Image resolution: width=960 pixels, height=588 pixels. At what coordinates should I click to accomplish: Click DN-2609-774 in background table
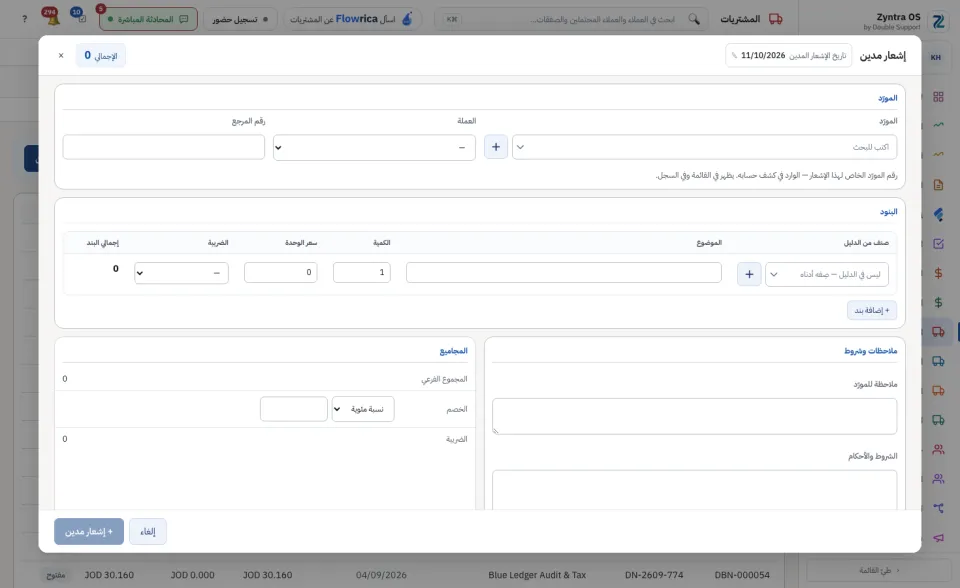[654, 575]
